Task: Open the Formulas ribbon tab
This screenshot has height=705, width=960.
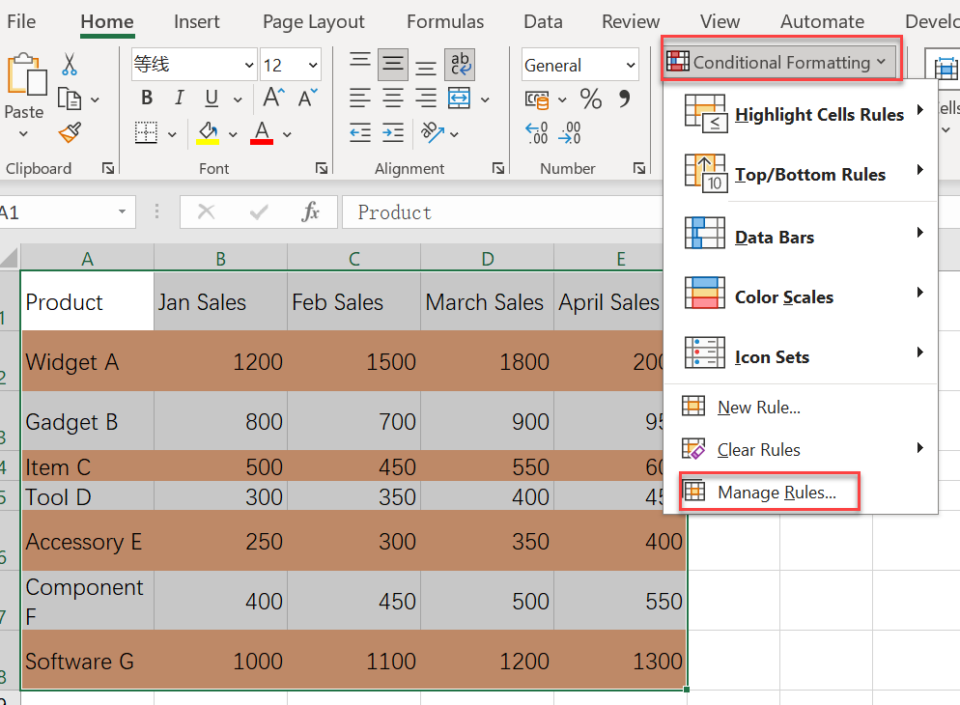Action: tap(445, 21)
